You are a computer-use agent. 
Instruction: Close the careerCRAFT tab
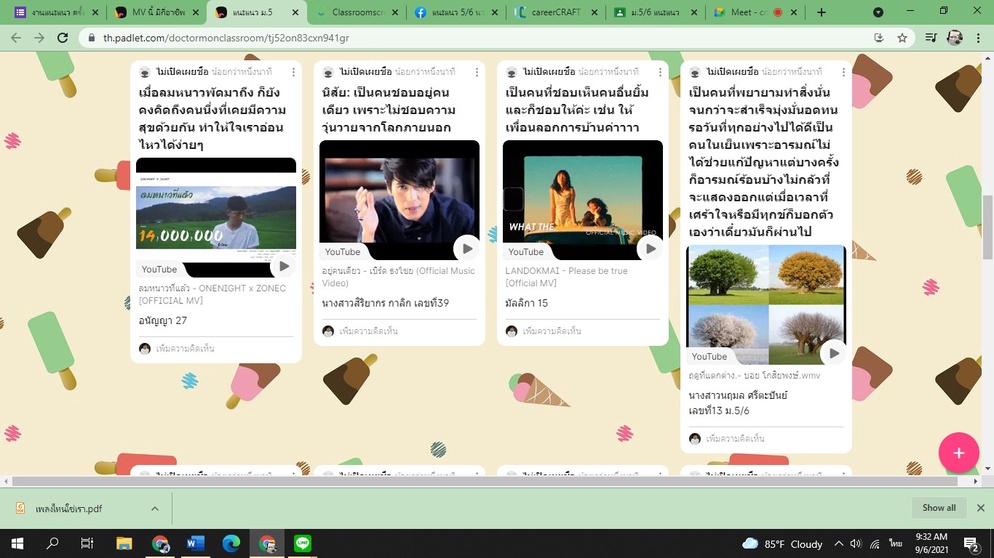pos(594,12)
